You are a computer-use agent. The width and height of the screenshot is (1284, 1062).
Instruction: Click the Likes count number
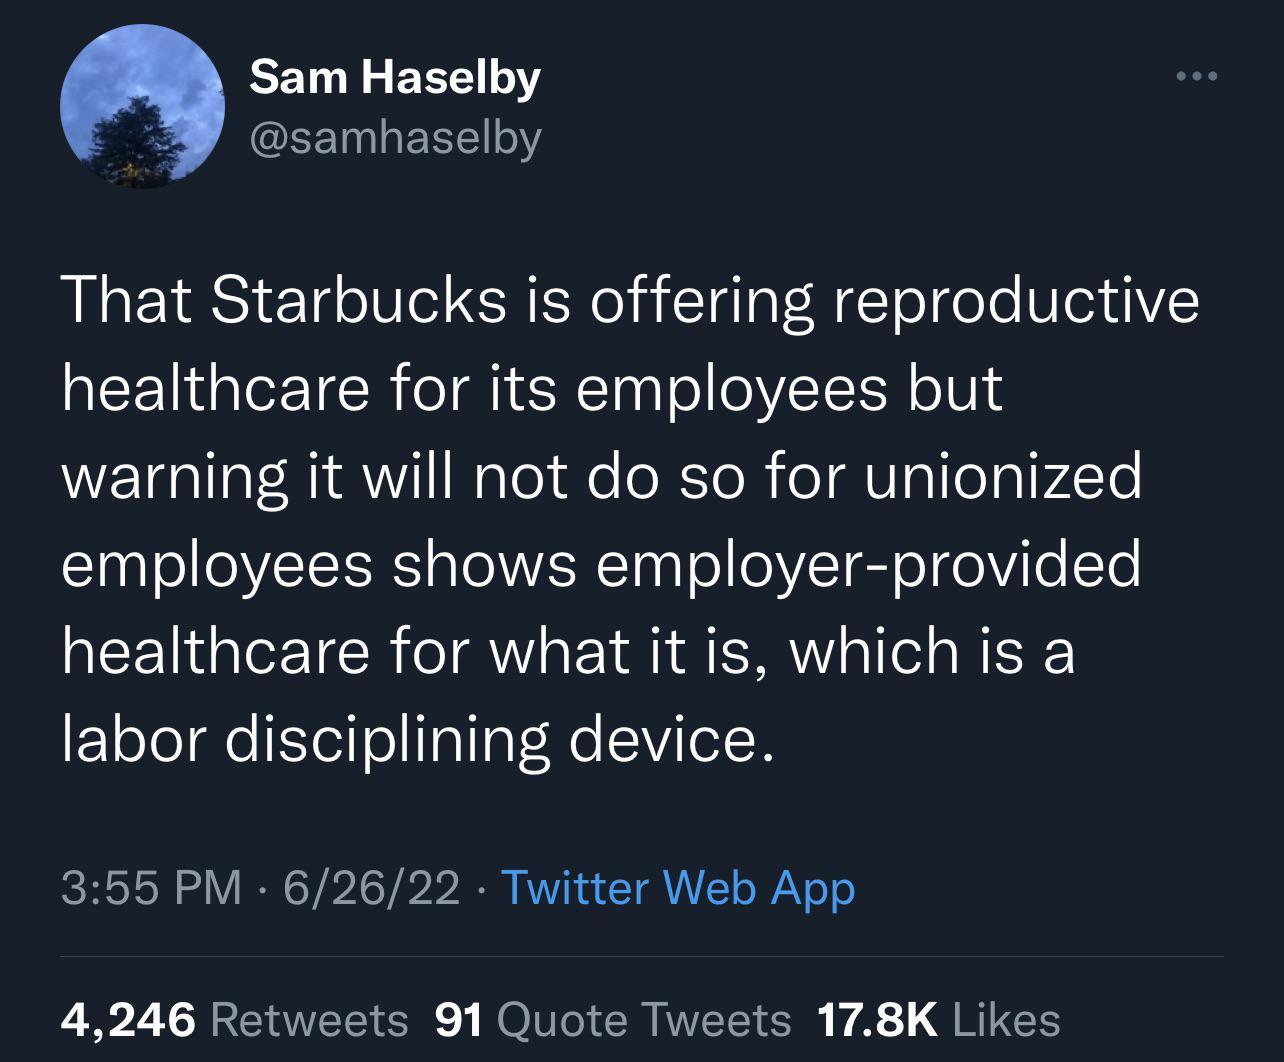pos(878,1020)
